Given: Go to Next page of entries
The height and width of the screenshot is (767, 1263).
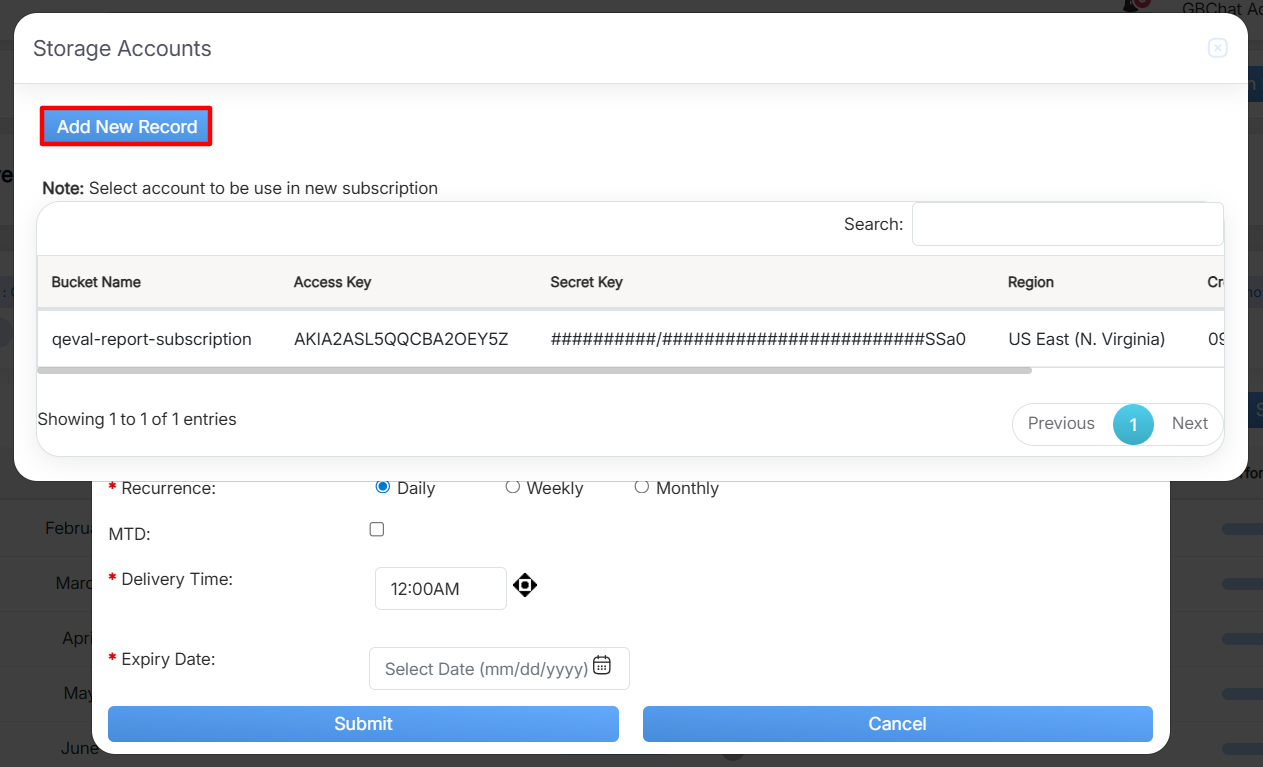Looking at the screenshot, I should click(x=1189, y=424).
